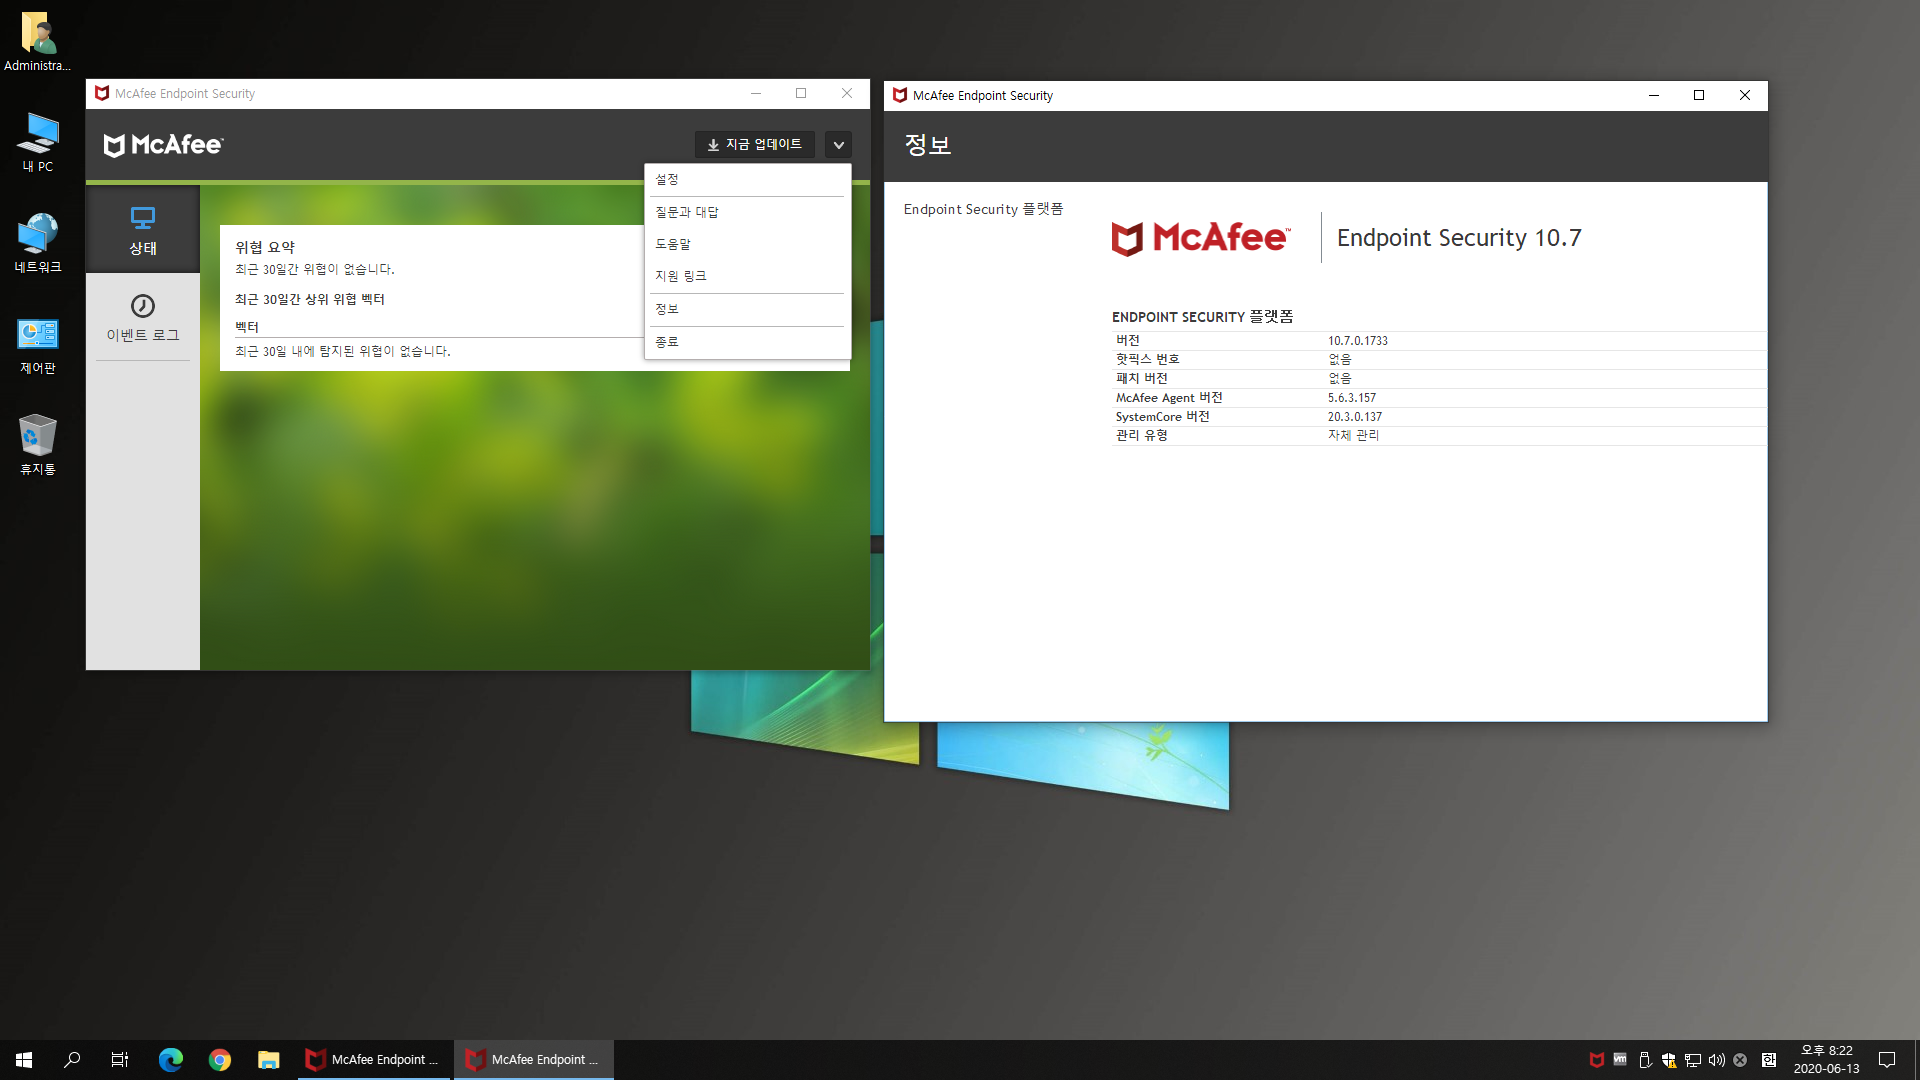Viewport: 1920px width, 1080px height.
Task: Open the notification action center icon
Action: [x=1887, y=1060]
